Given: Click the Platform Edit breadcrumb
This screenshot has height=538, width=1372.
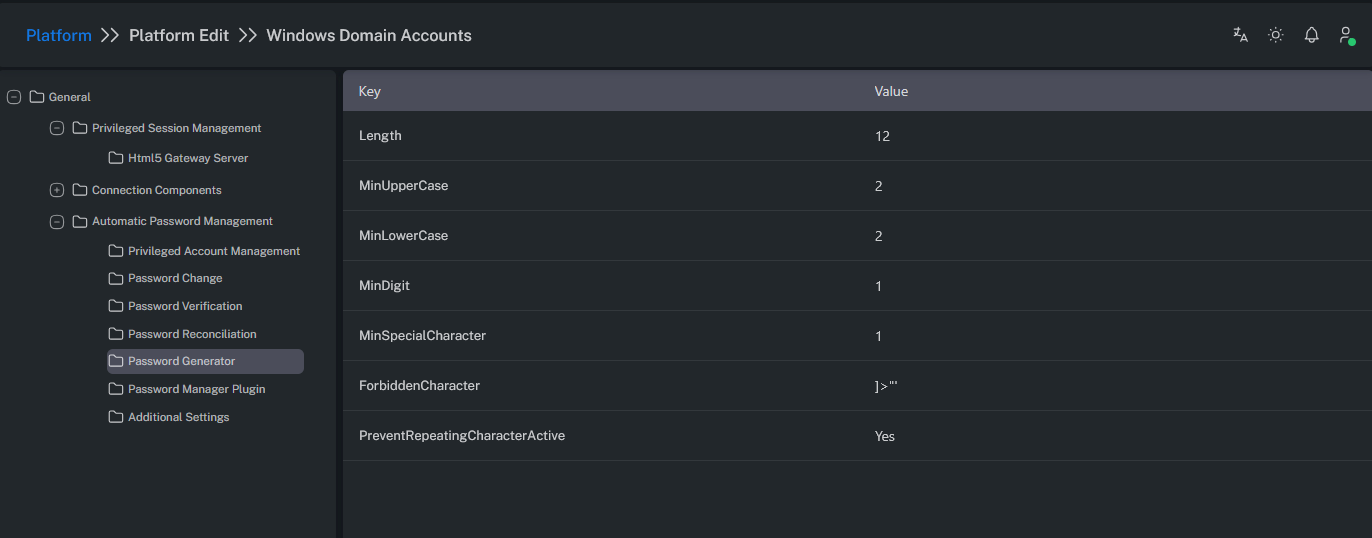Looking at the screenshot, I should [179, 35].
